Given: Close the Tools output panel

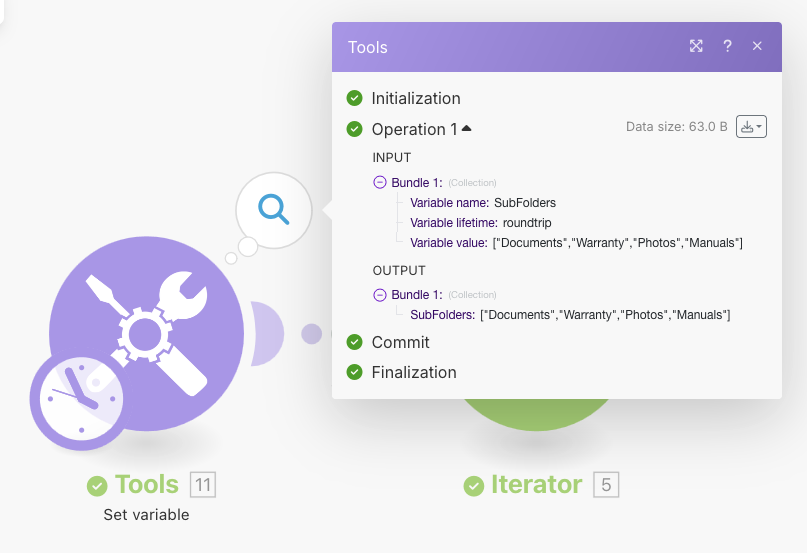Looking at the screenshot, I should [757, 46].
